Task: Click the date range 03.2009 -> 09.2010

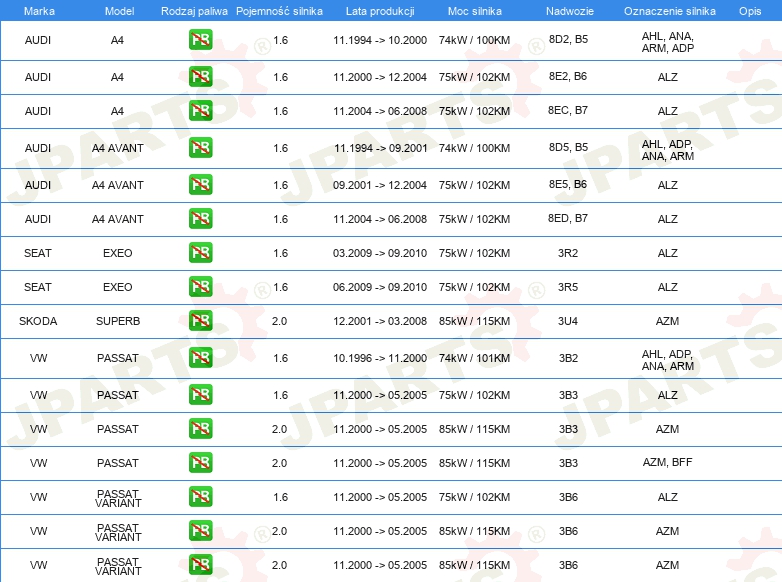Action: (x=380, y=253)
